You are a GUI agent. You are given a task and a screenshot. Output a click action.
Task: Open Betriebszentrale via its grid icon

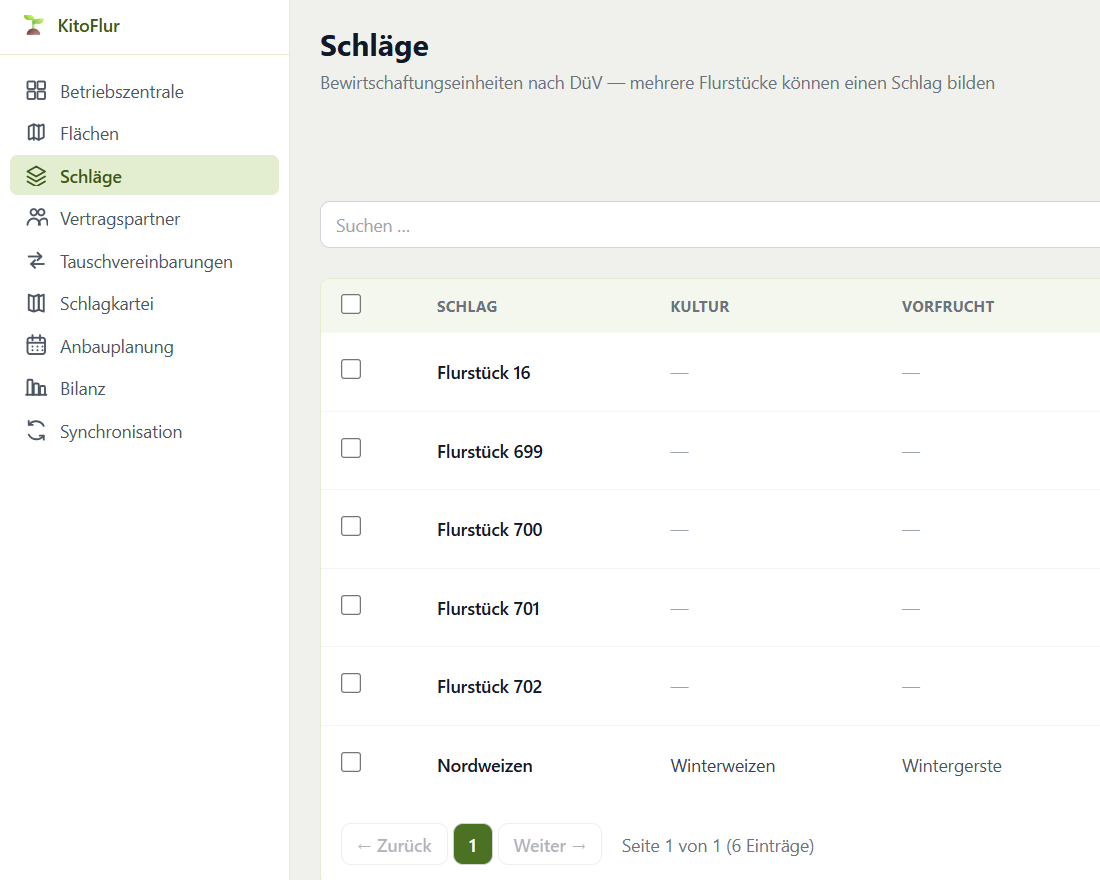point(36,91)
